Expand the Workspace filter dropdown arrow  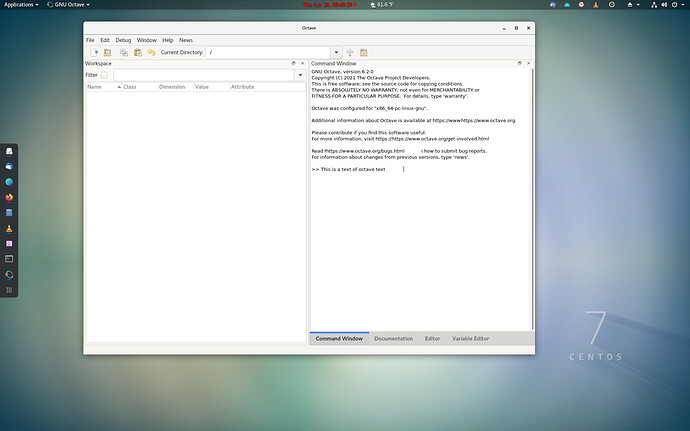tap(301, 75)
